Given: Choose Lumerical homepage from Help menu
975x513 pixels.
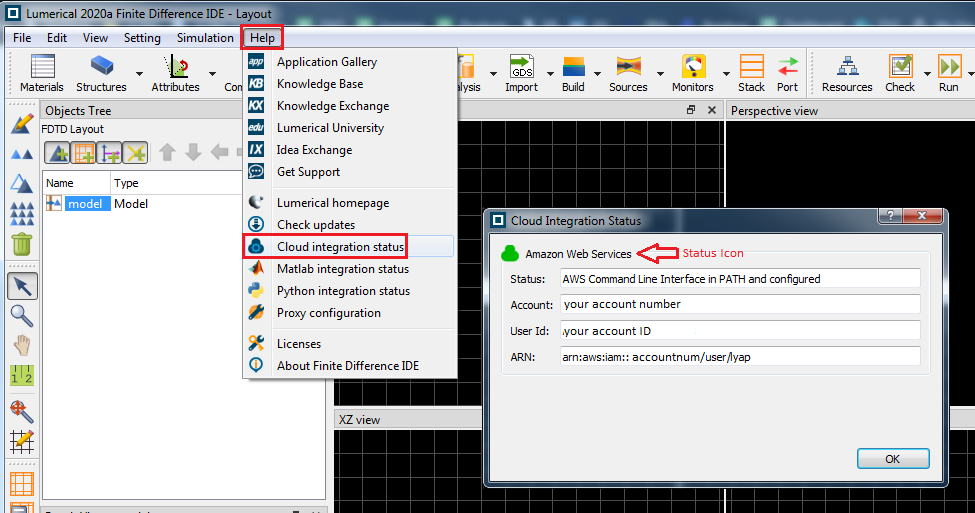Looking at the screenshot, I should coord(349,203).
